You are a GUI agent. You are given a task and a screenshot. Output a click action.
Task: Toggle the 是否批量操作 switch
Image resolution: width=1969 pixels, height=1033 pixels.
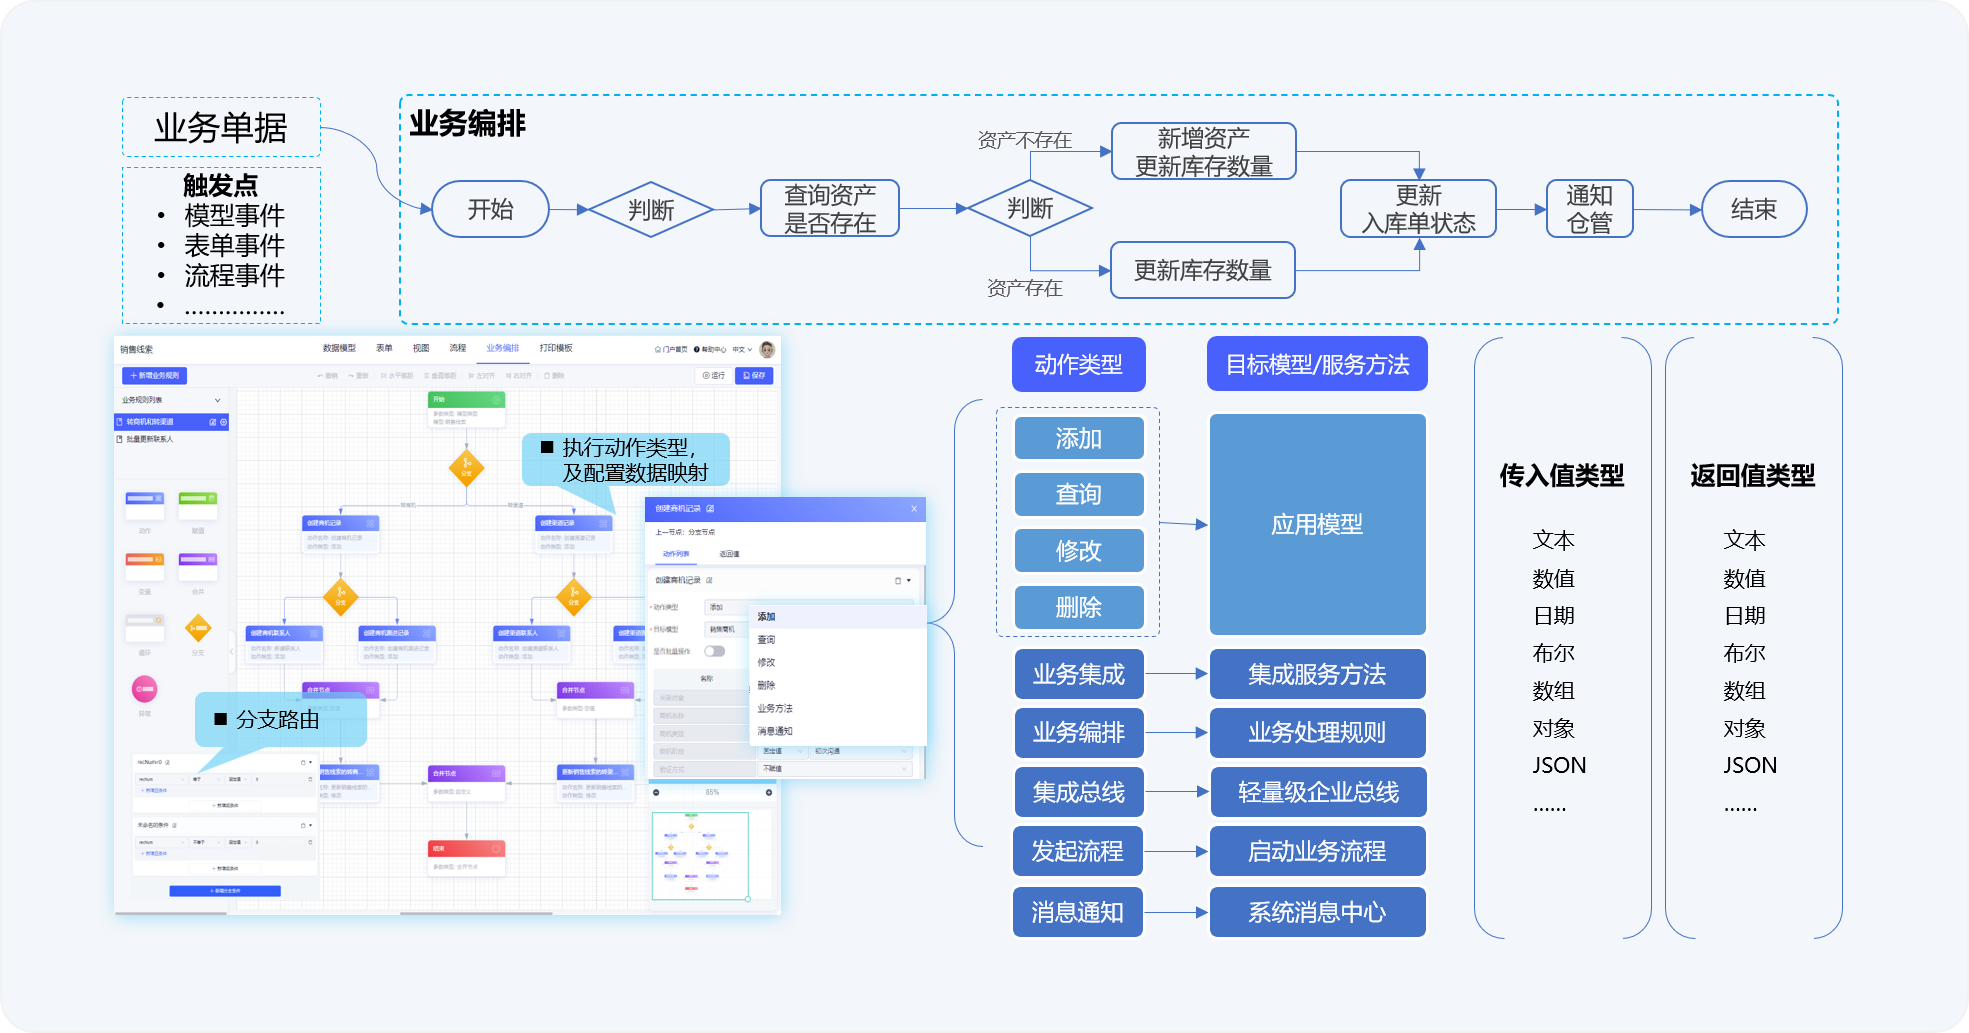click(x=714, y=651)
